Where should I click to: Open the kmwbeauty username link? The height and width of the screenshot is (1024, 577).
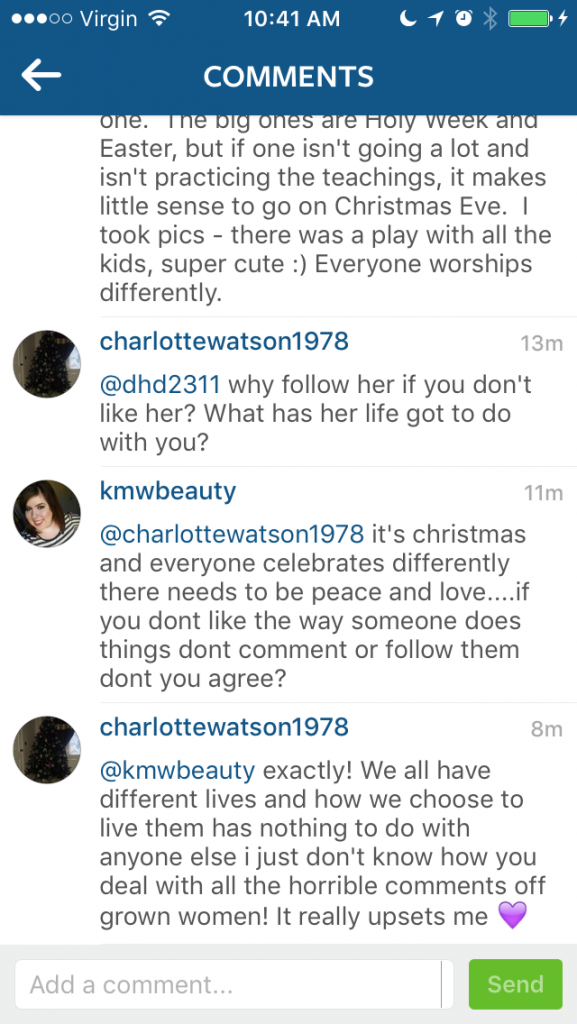[168, 491]
